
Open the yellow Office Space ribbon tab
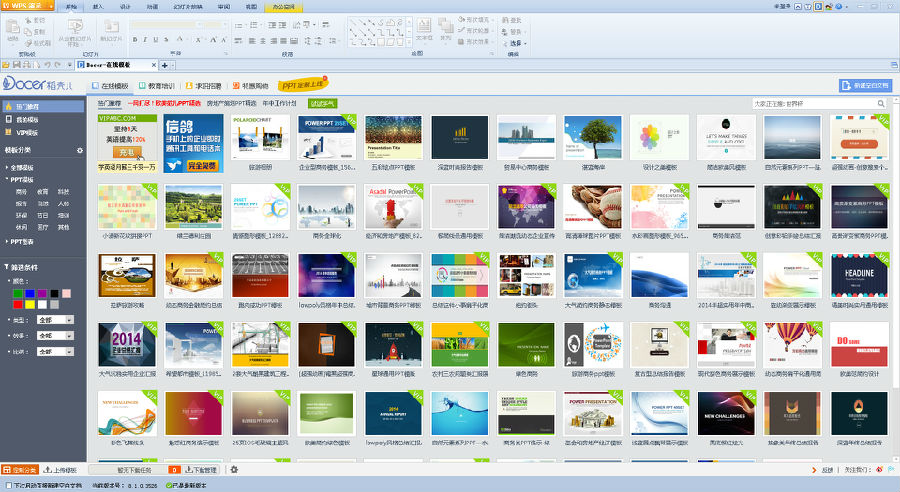[284, 7]
